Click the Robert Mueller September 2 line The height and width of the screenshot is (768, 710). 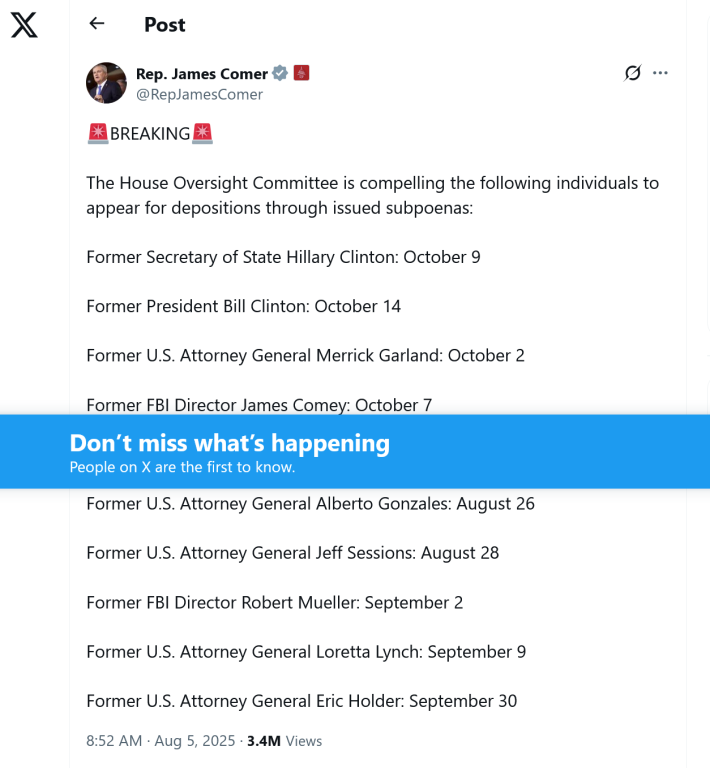tap(274, 602)
